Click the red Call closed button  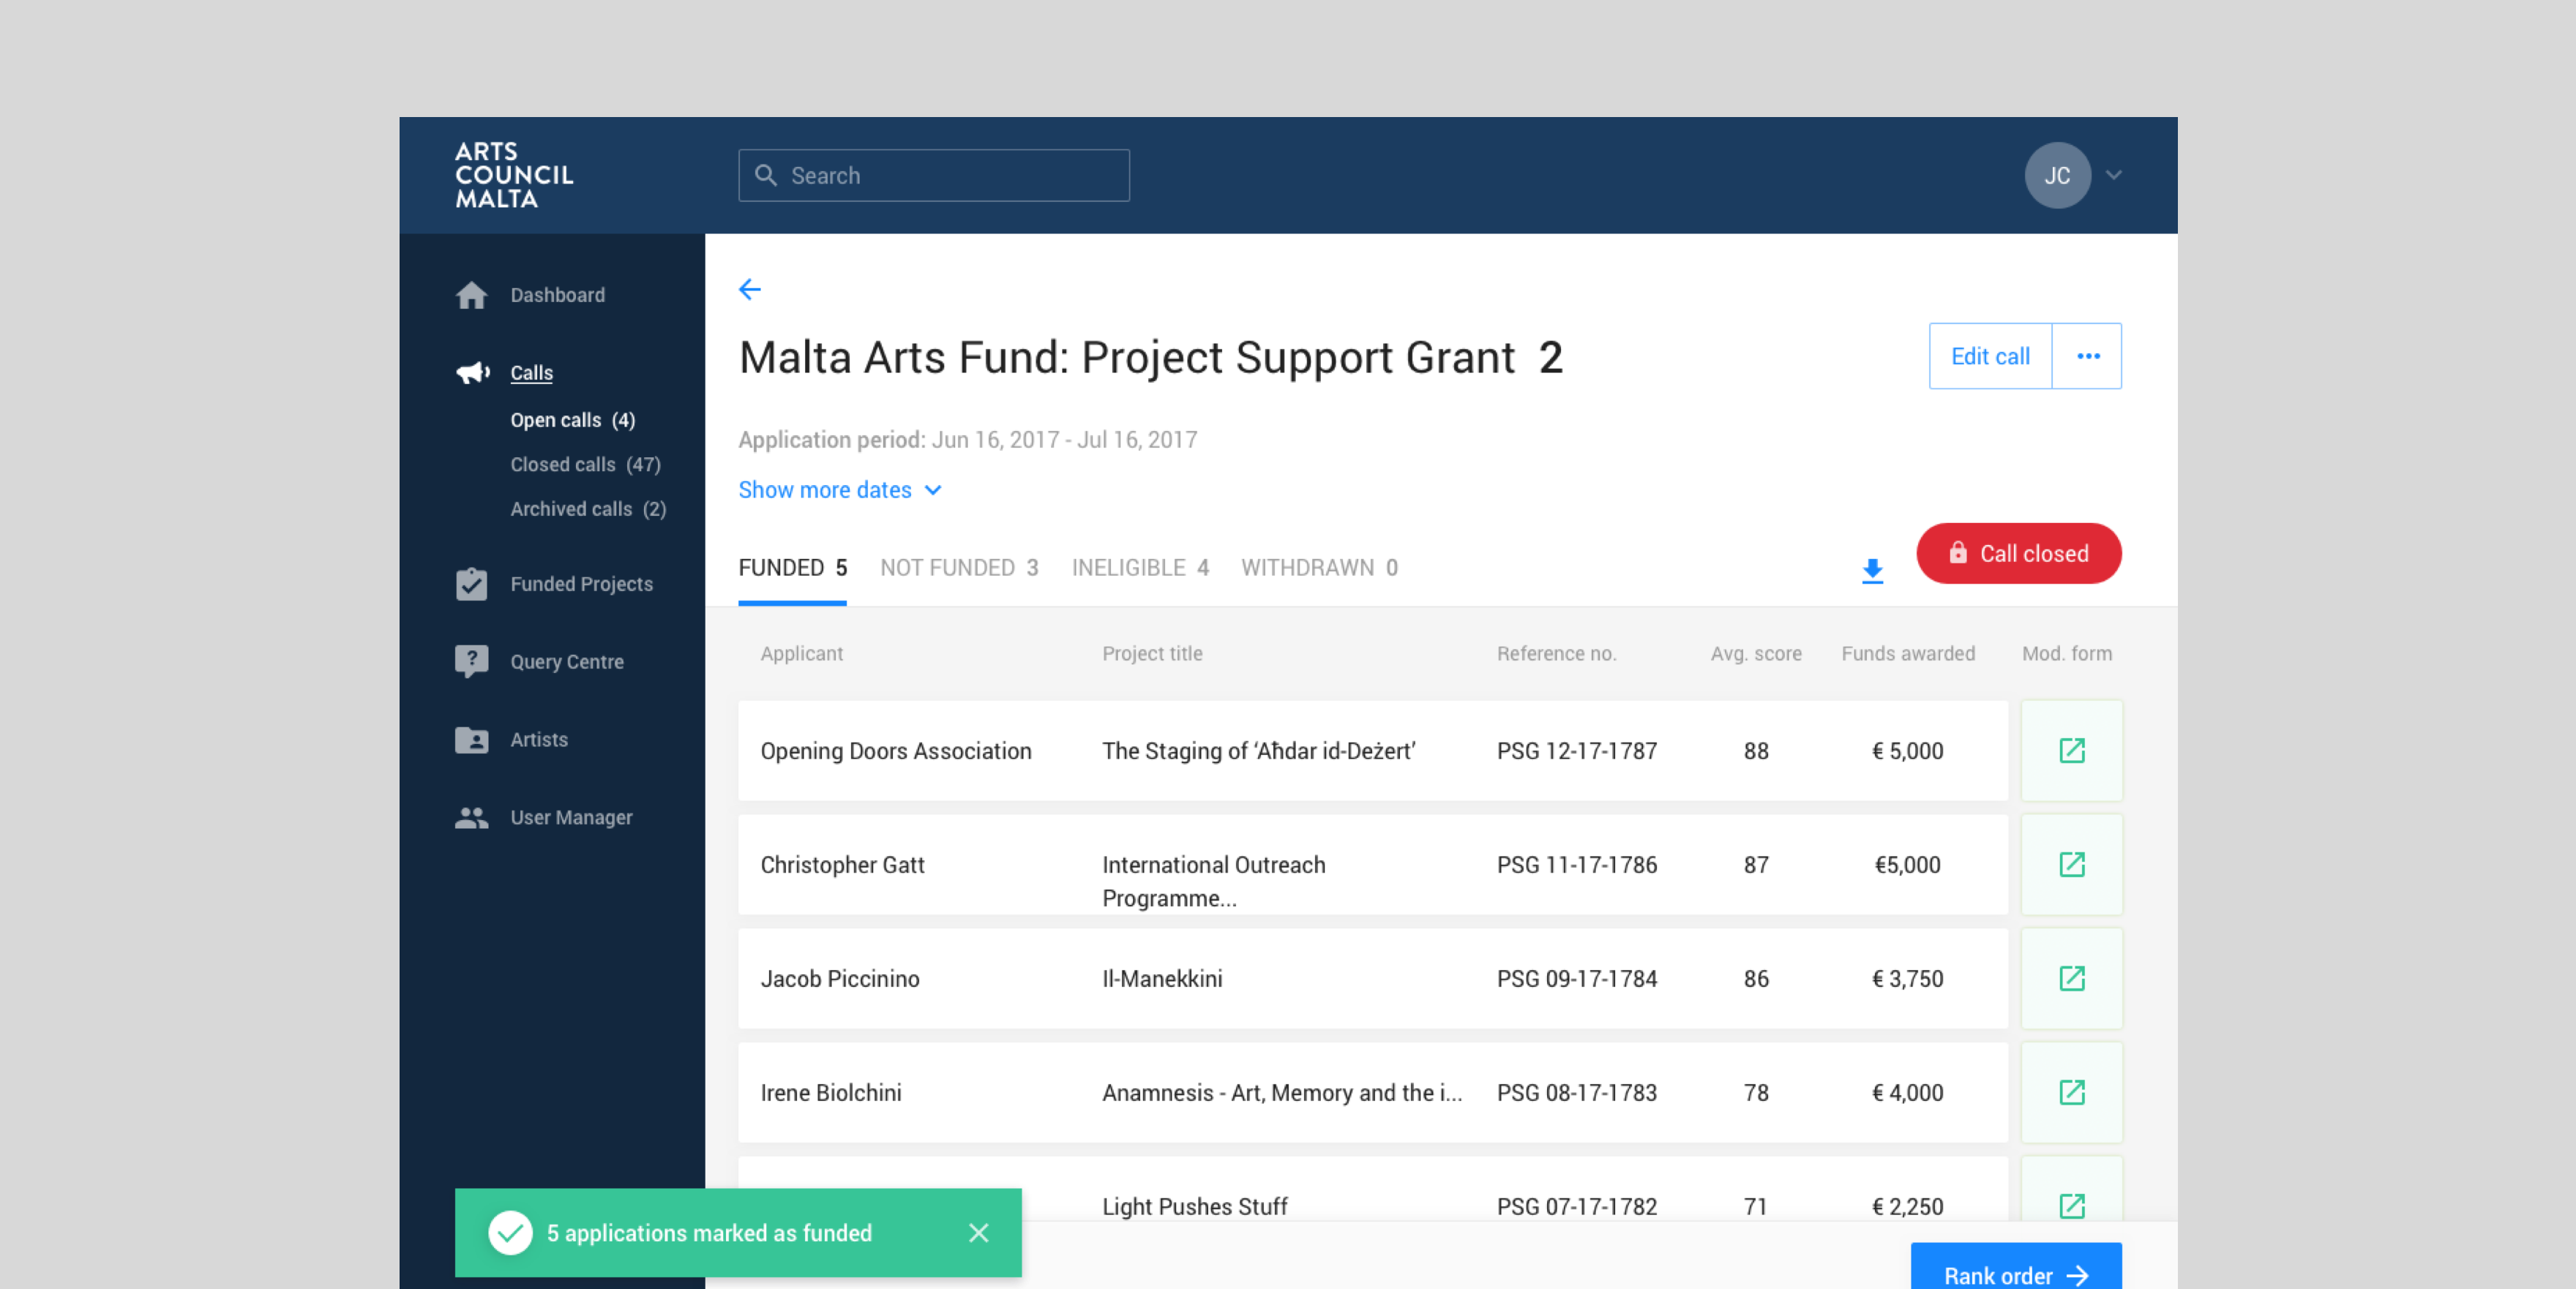[2018, 554]
